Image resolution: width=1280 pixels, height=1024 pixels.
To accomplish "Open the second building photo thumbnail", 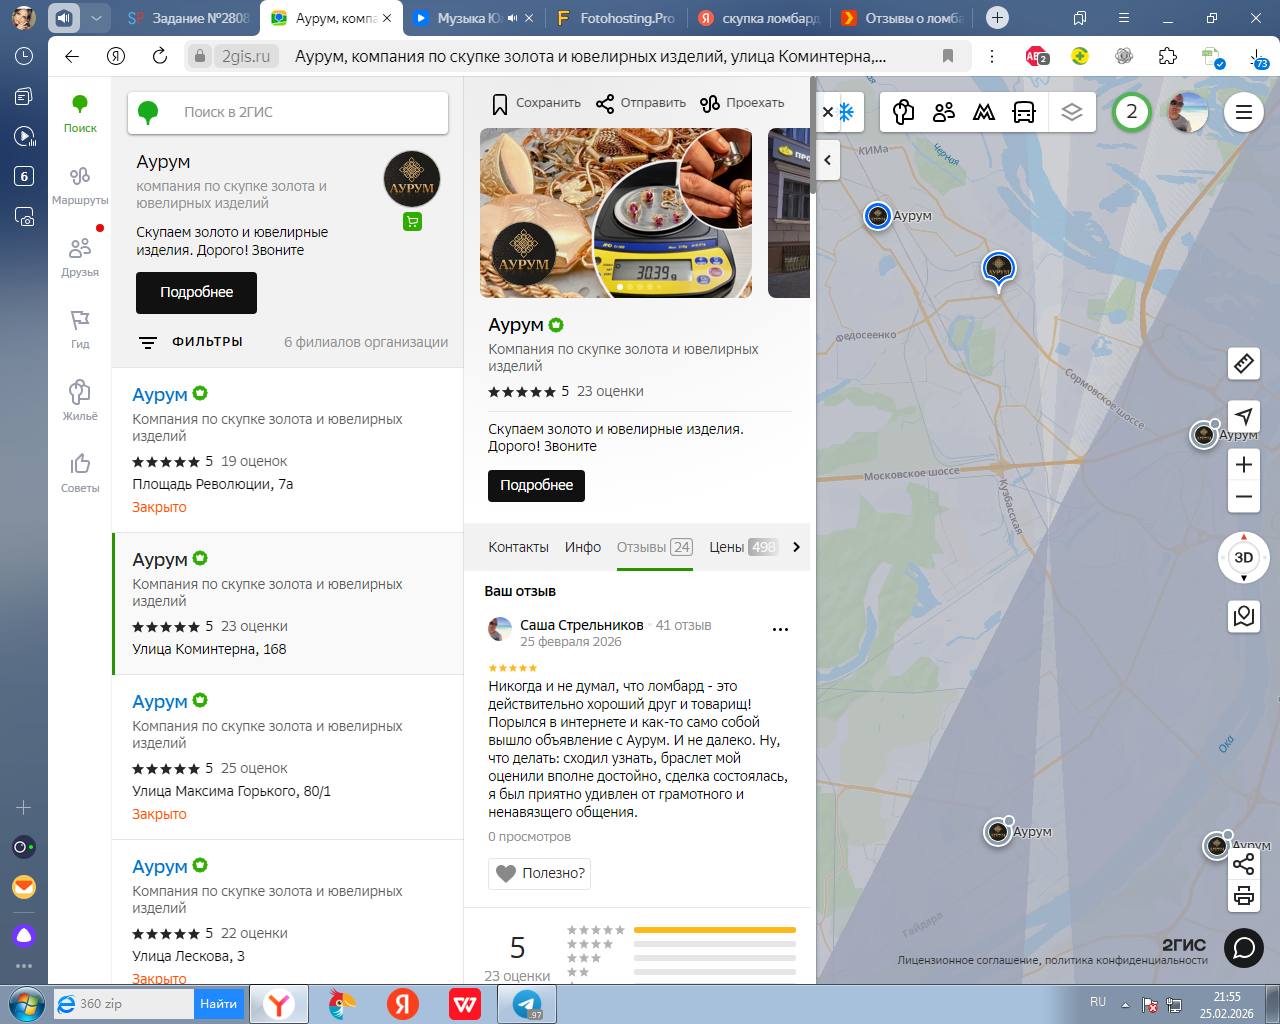I will [789, 213].
